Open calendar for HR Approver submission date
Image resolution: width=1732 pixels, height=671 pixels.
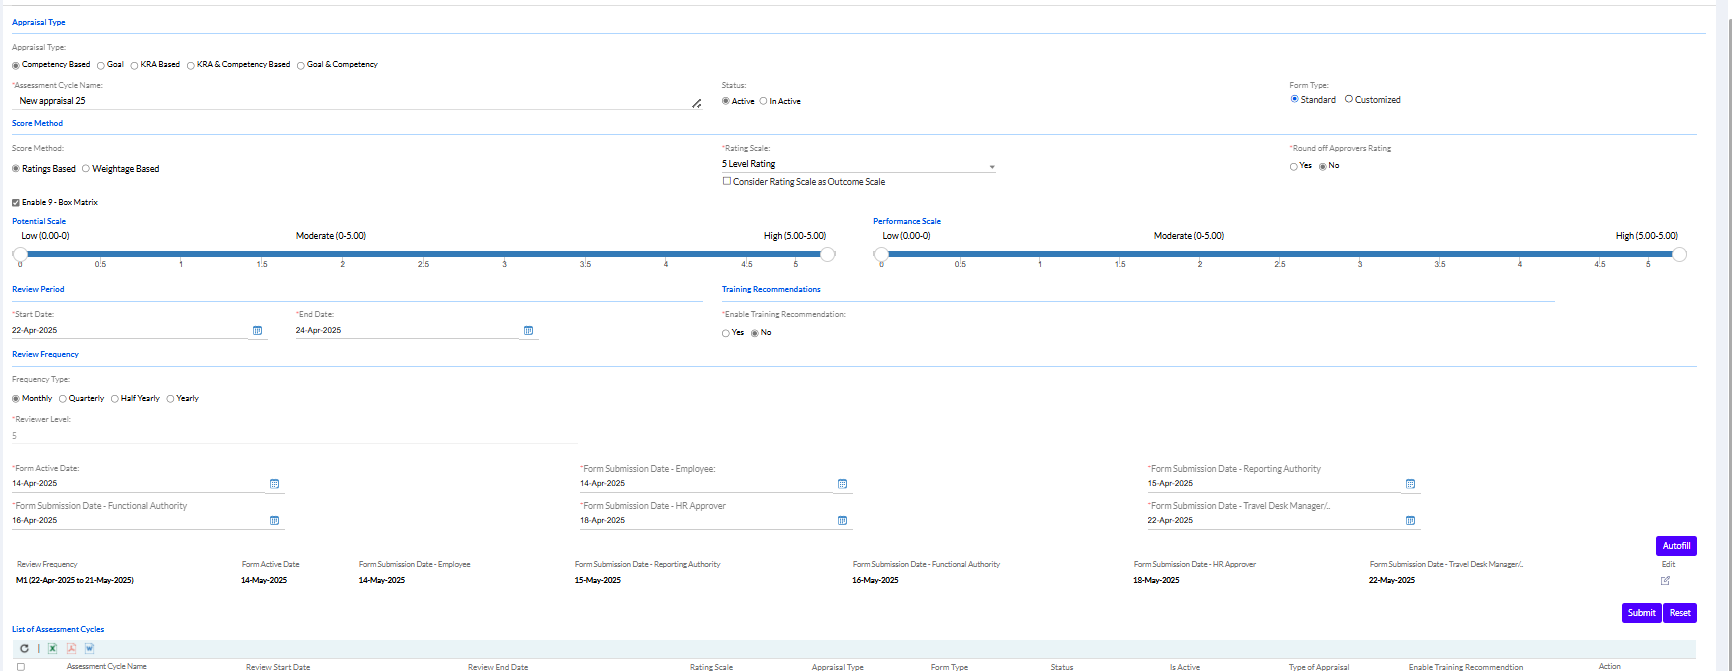[842, 521]
